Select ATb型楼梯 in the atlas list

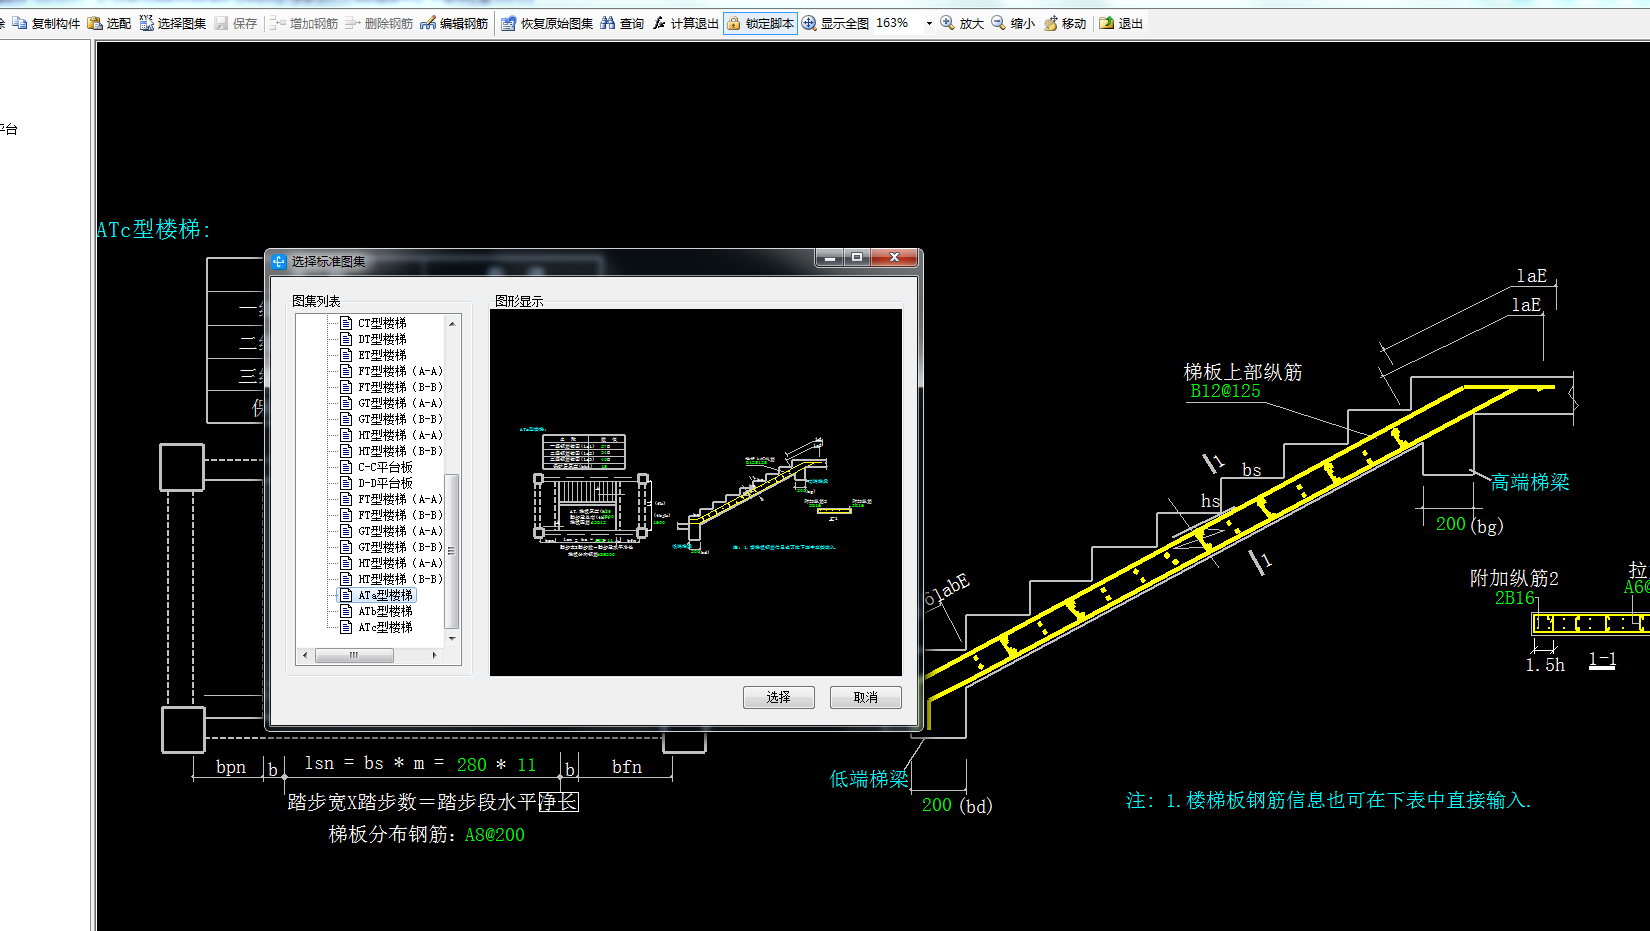[385, 611]
